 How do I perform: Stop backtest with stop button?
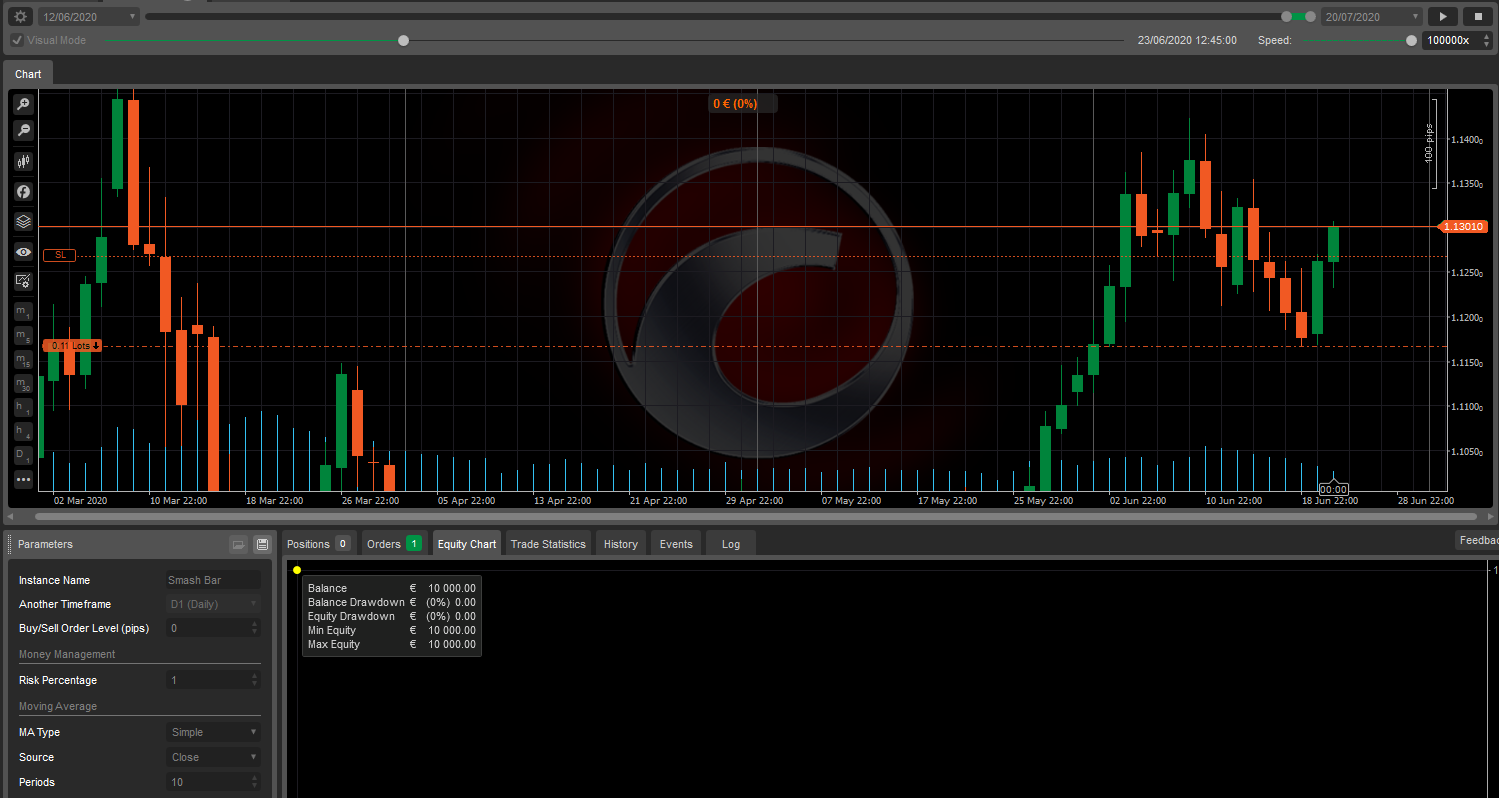(x=1478, y=16)
